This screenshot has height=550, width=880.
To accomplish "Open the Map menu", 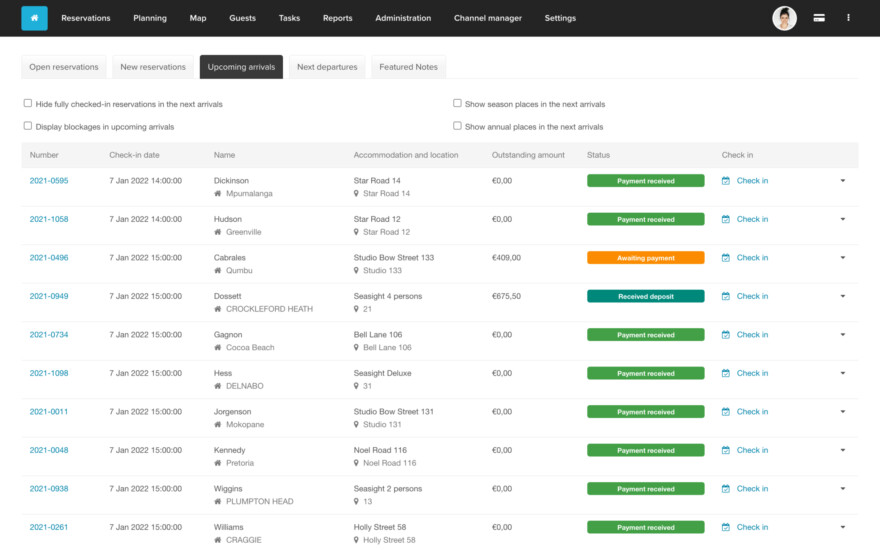I will click(198, 18).
